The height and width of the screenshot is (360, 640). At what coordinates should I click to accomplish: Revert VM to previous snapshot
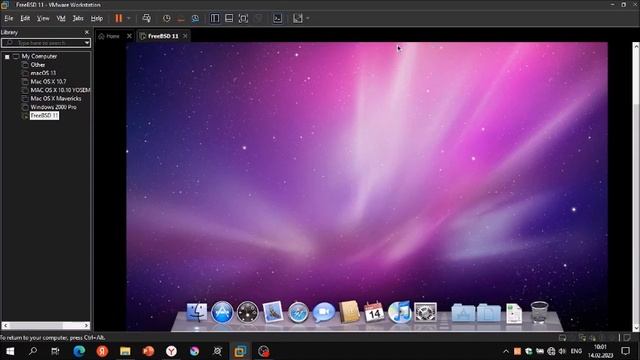point(181,18)
